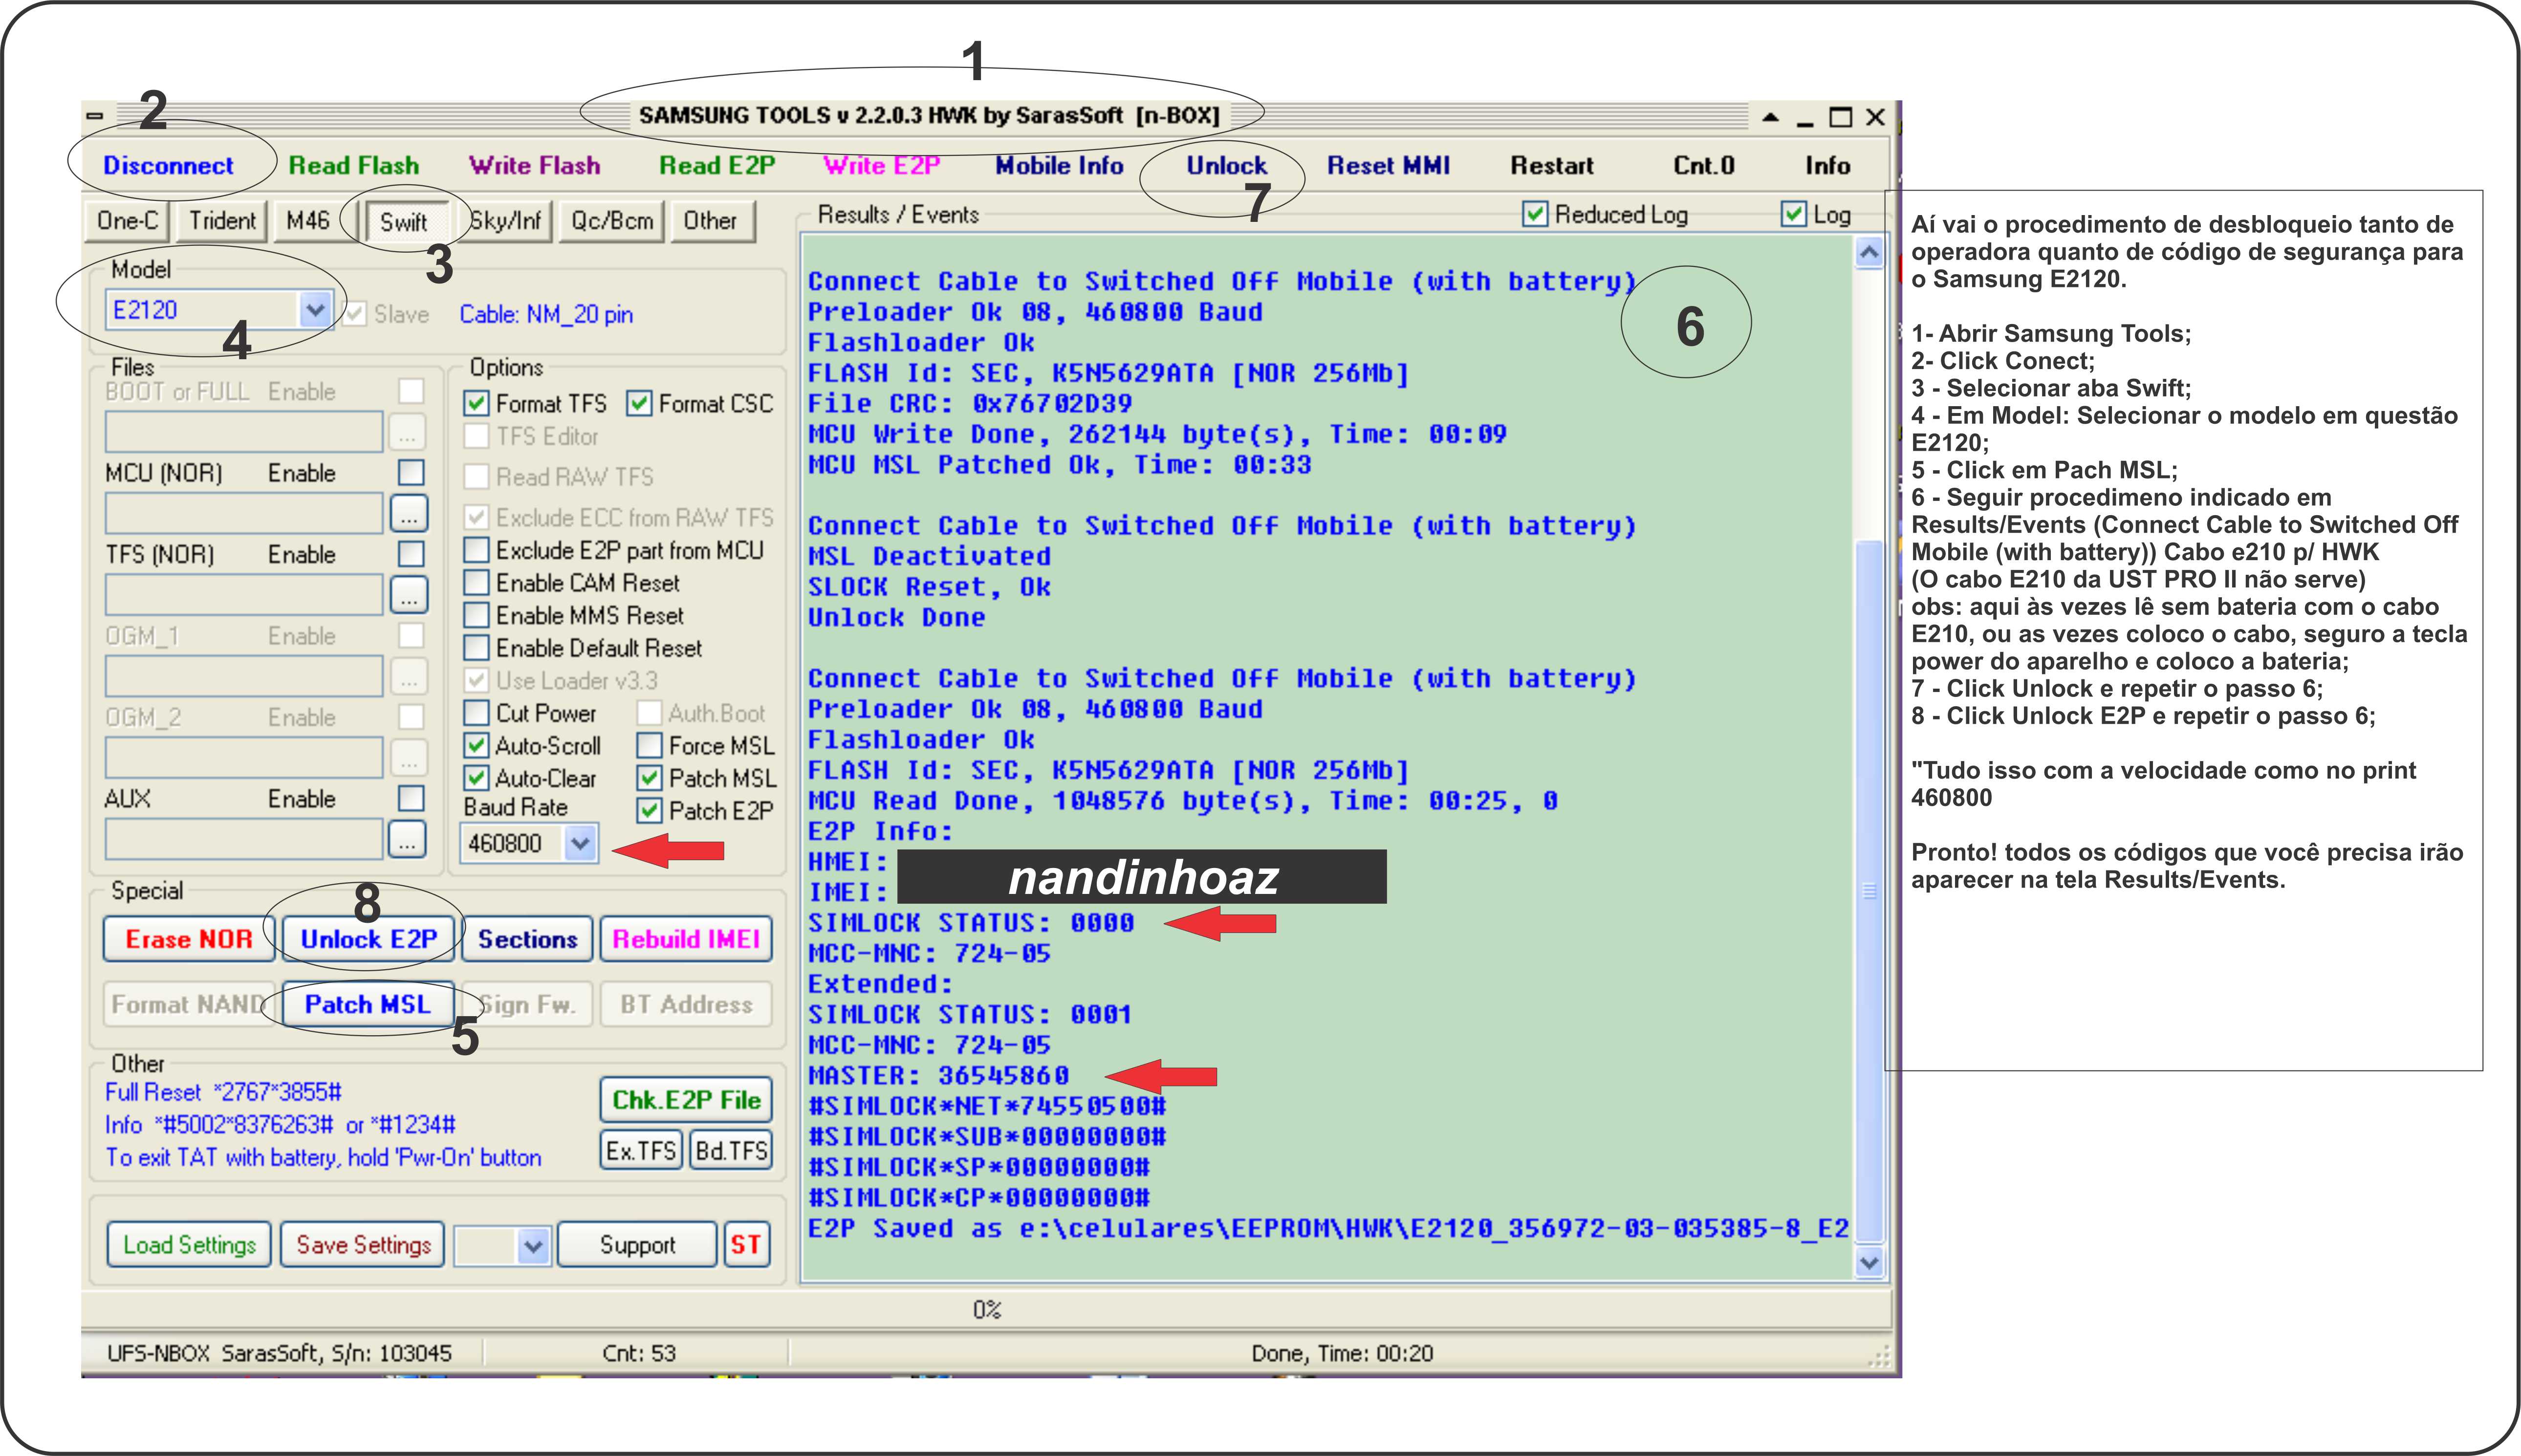
Task: Click the Patch MSL button
Action: [368, 1005]
